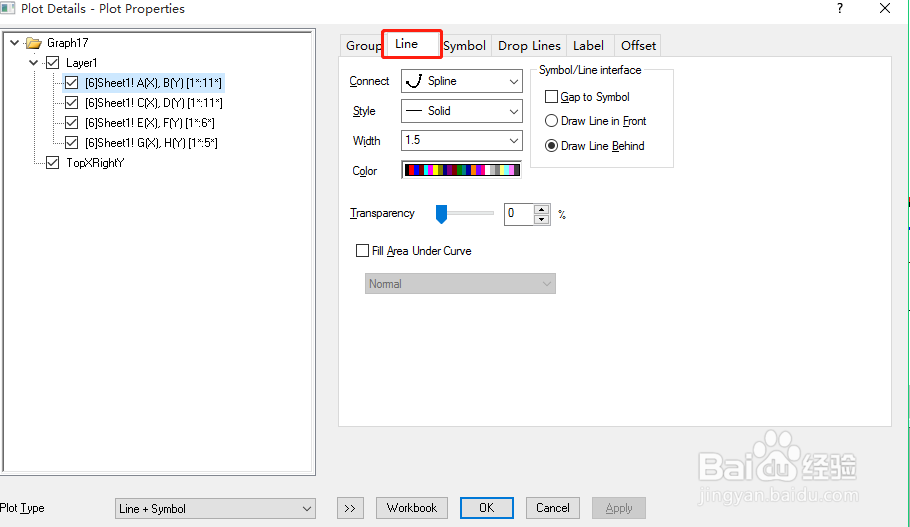Toggle checkbox for C(X), D(Y) plot

(71, 103)
